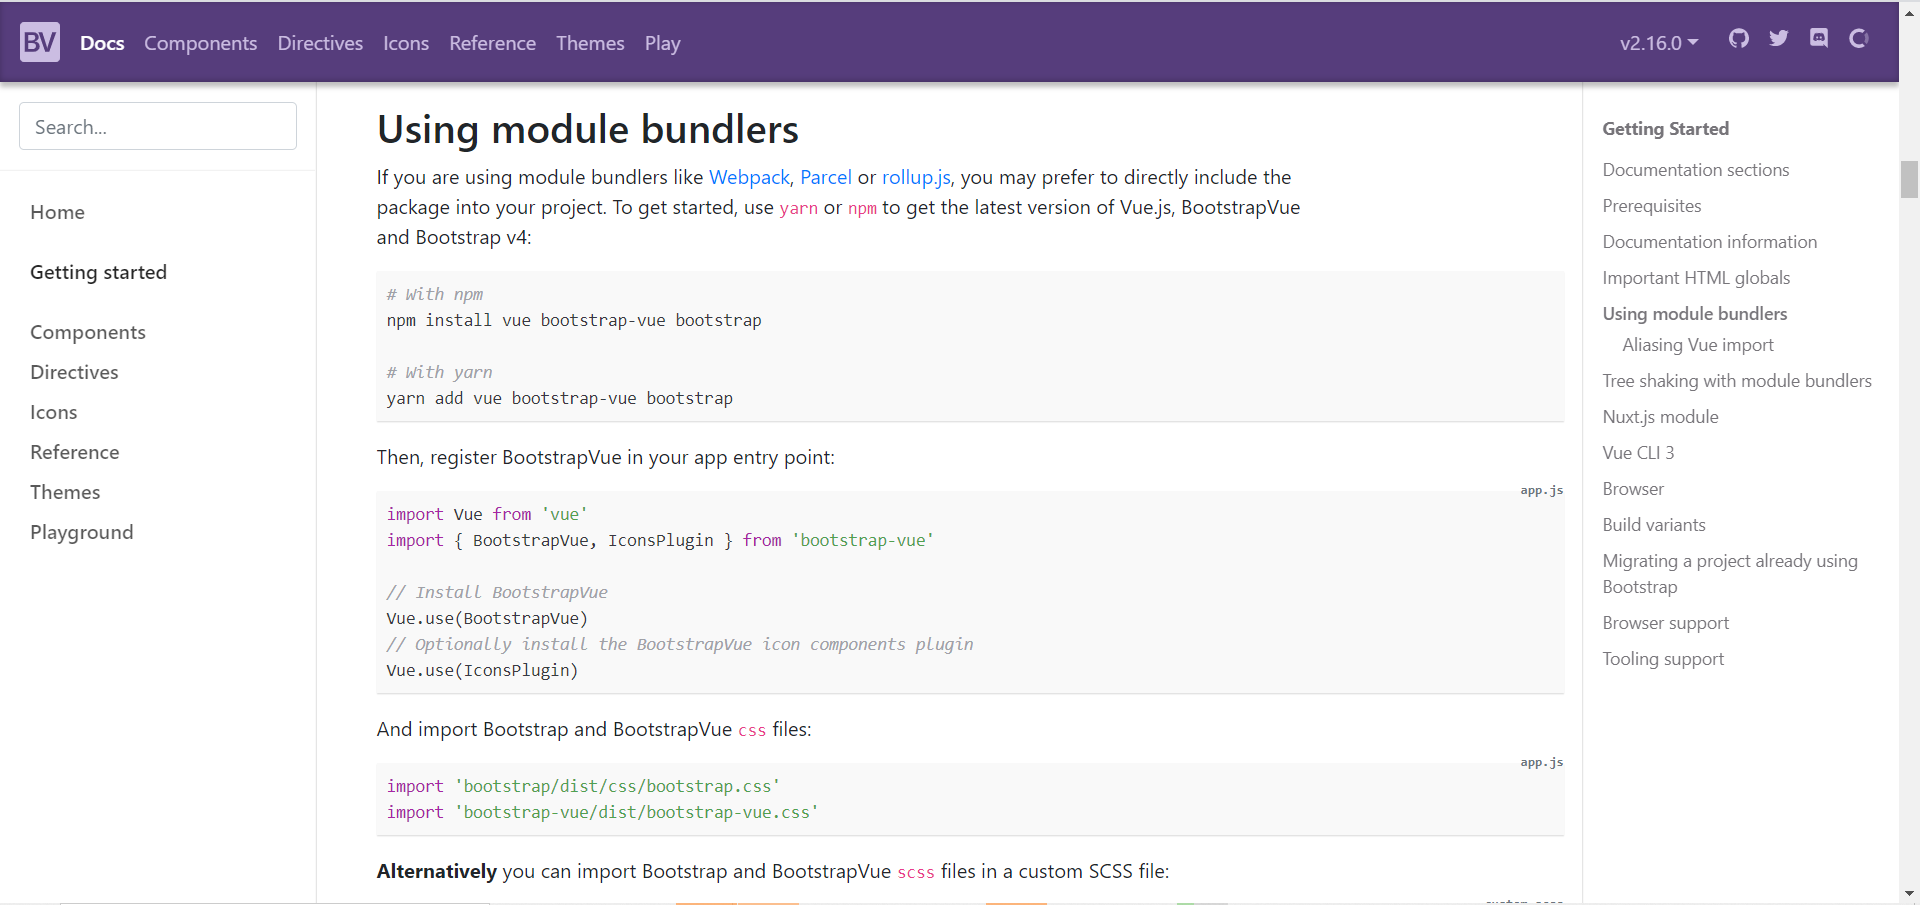Viewport: 1920px width, 905px height.
Task: Jump to Documentation sections
Action: 1695,170
